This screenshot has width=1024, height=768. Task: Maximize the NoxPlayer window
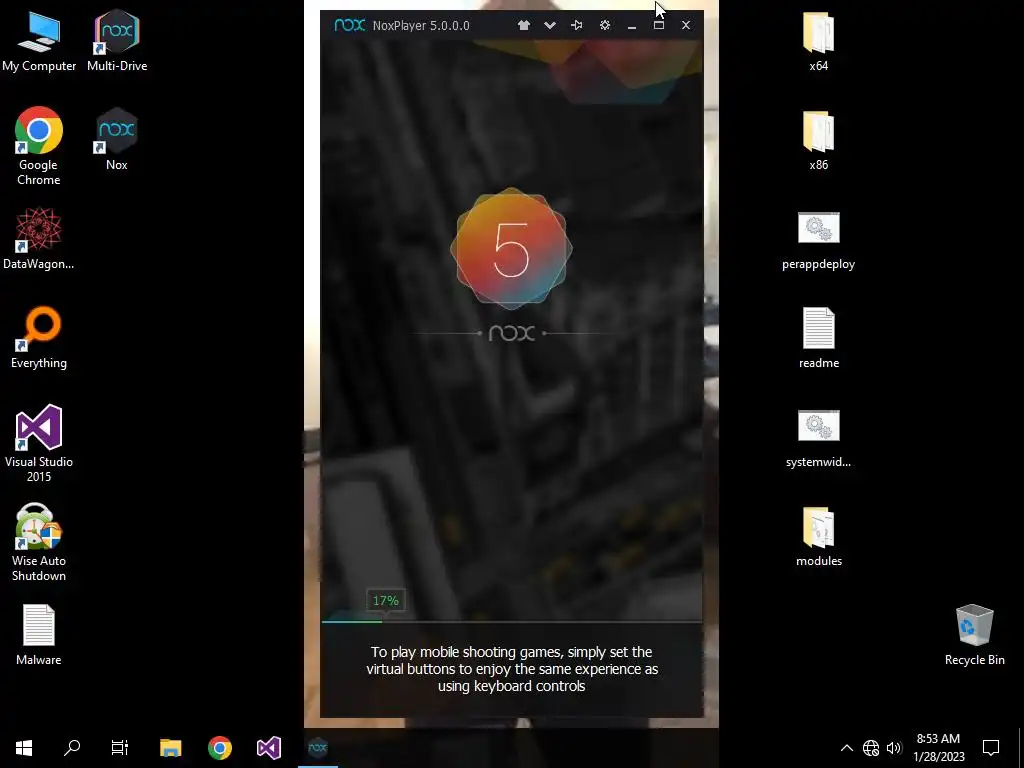[x=659, y=25]
